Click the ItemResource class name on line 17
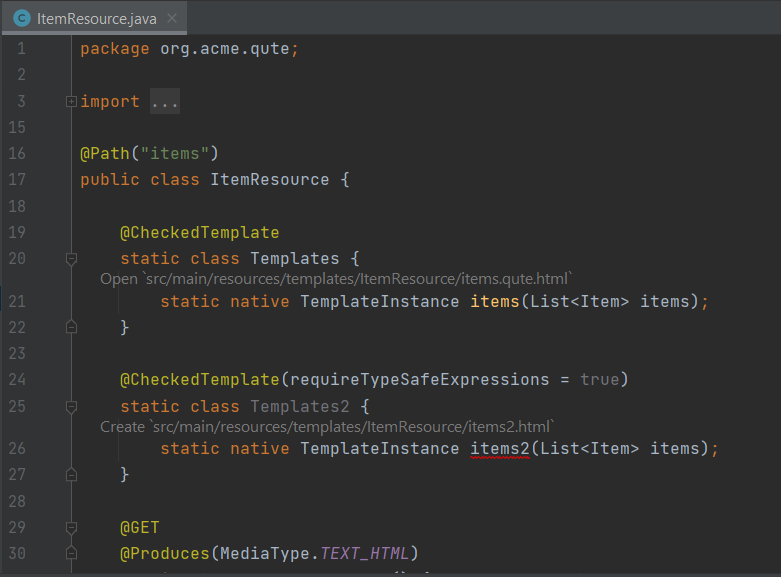The image size is (781, 577). pyautogui.click(x=269, y=180)
